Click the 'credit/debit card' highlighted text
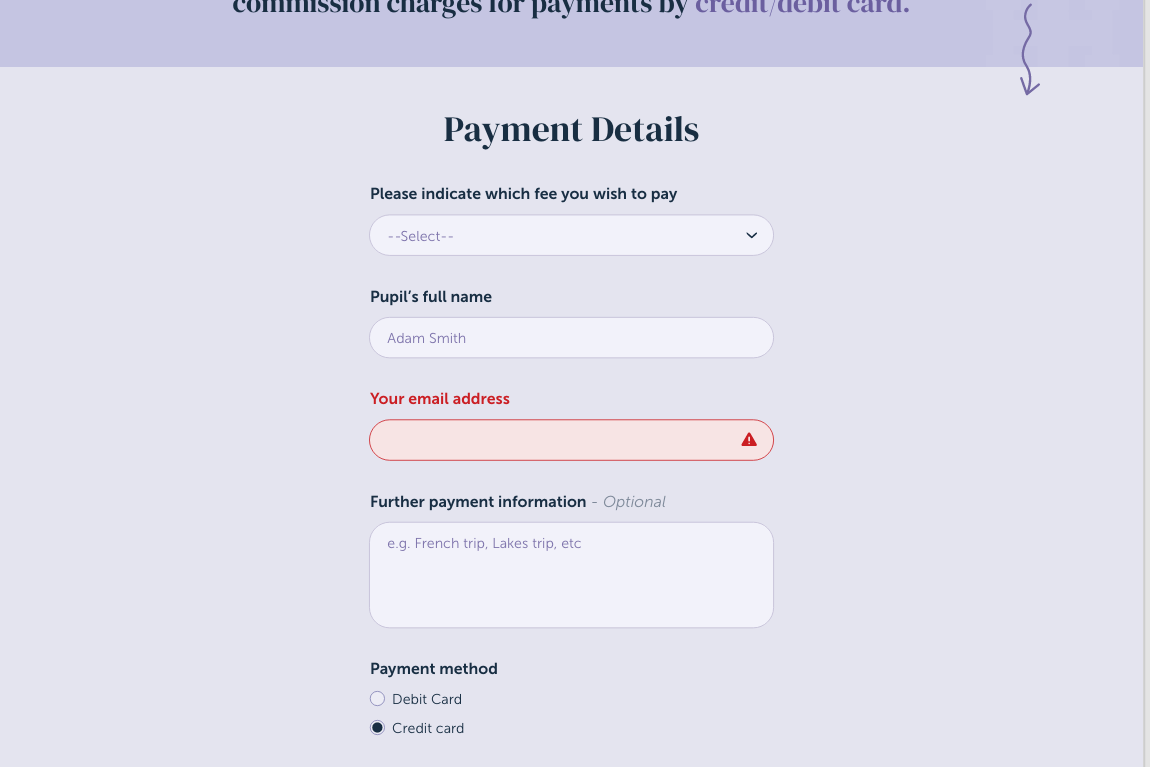Viewport: 1150px width, 767px height. [x=802, y=8]
